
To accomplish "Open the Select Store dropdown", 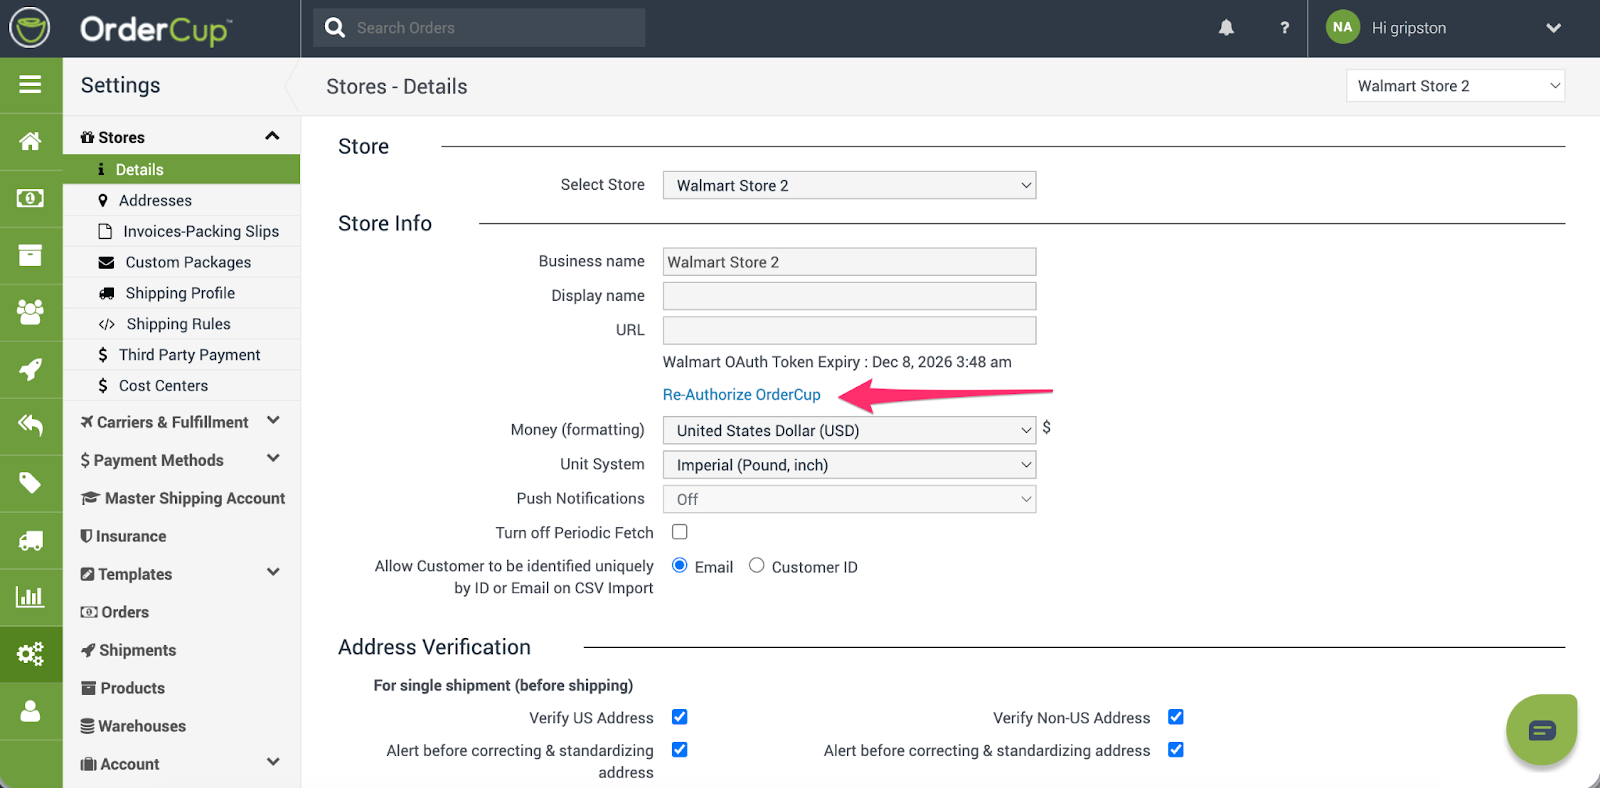I will click(849, 185).
